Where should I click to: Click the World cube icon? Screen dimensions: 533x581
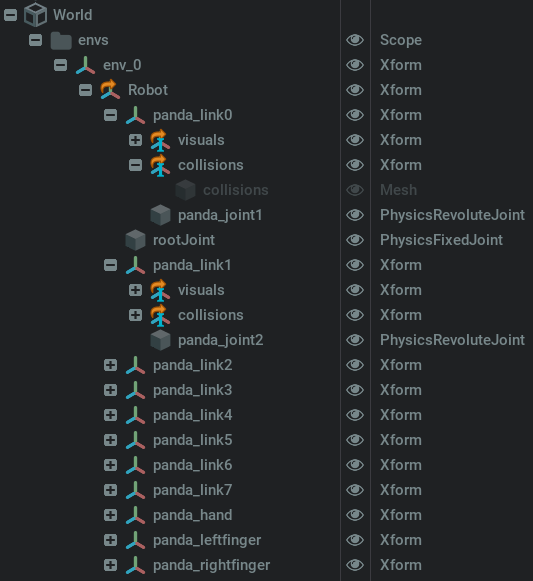(x=35, y=15)
